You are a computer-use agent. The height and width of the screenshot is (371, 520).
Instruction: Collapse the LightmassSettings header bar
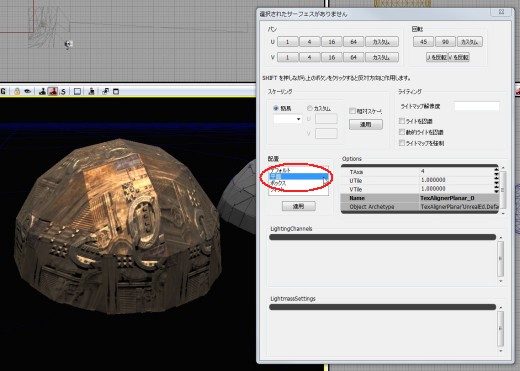[x=383, y=307]
